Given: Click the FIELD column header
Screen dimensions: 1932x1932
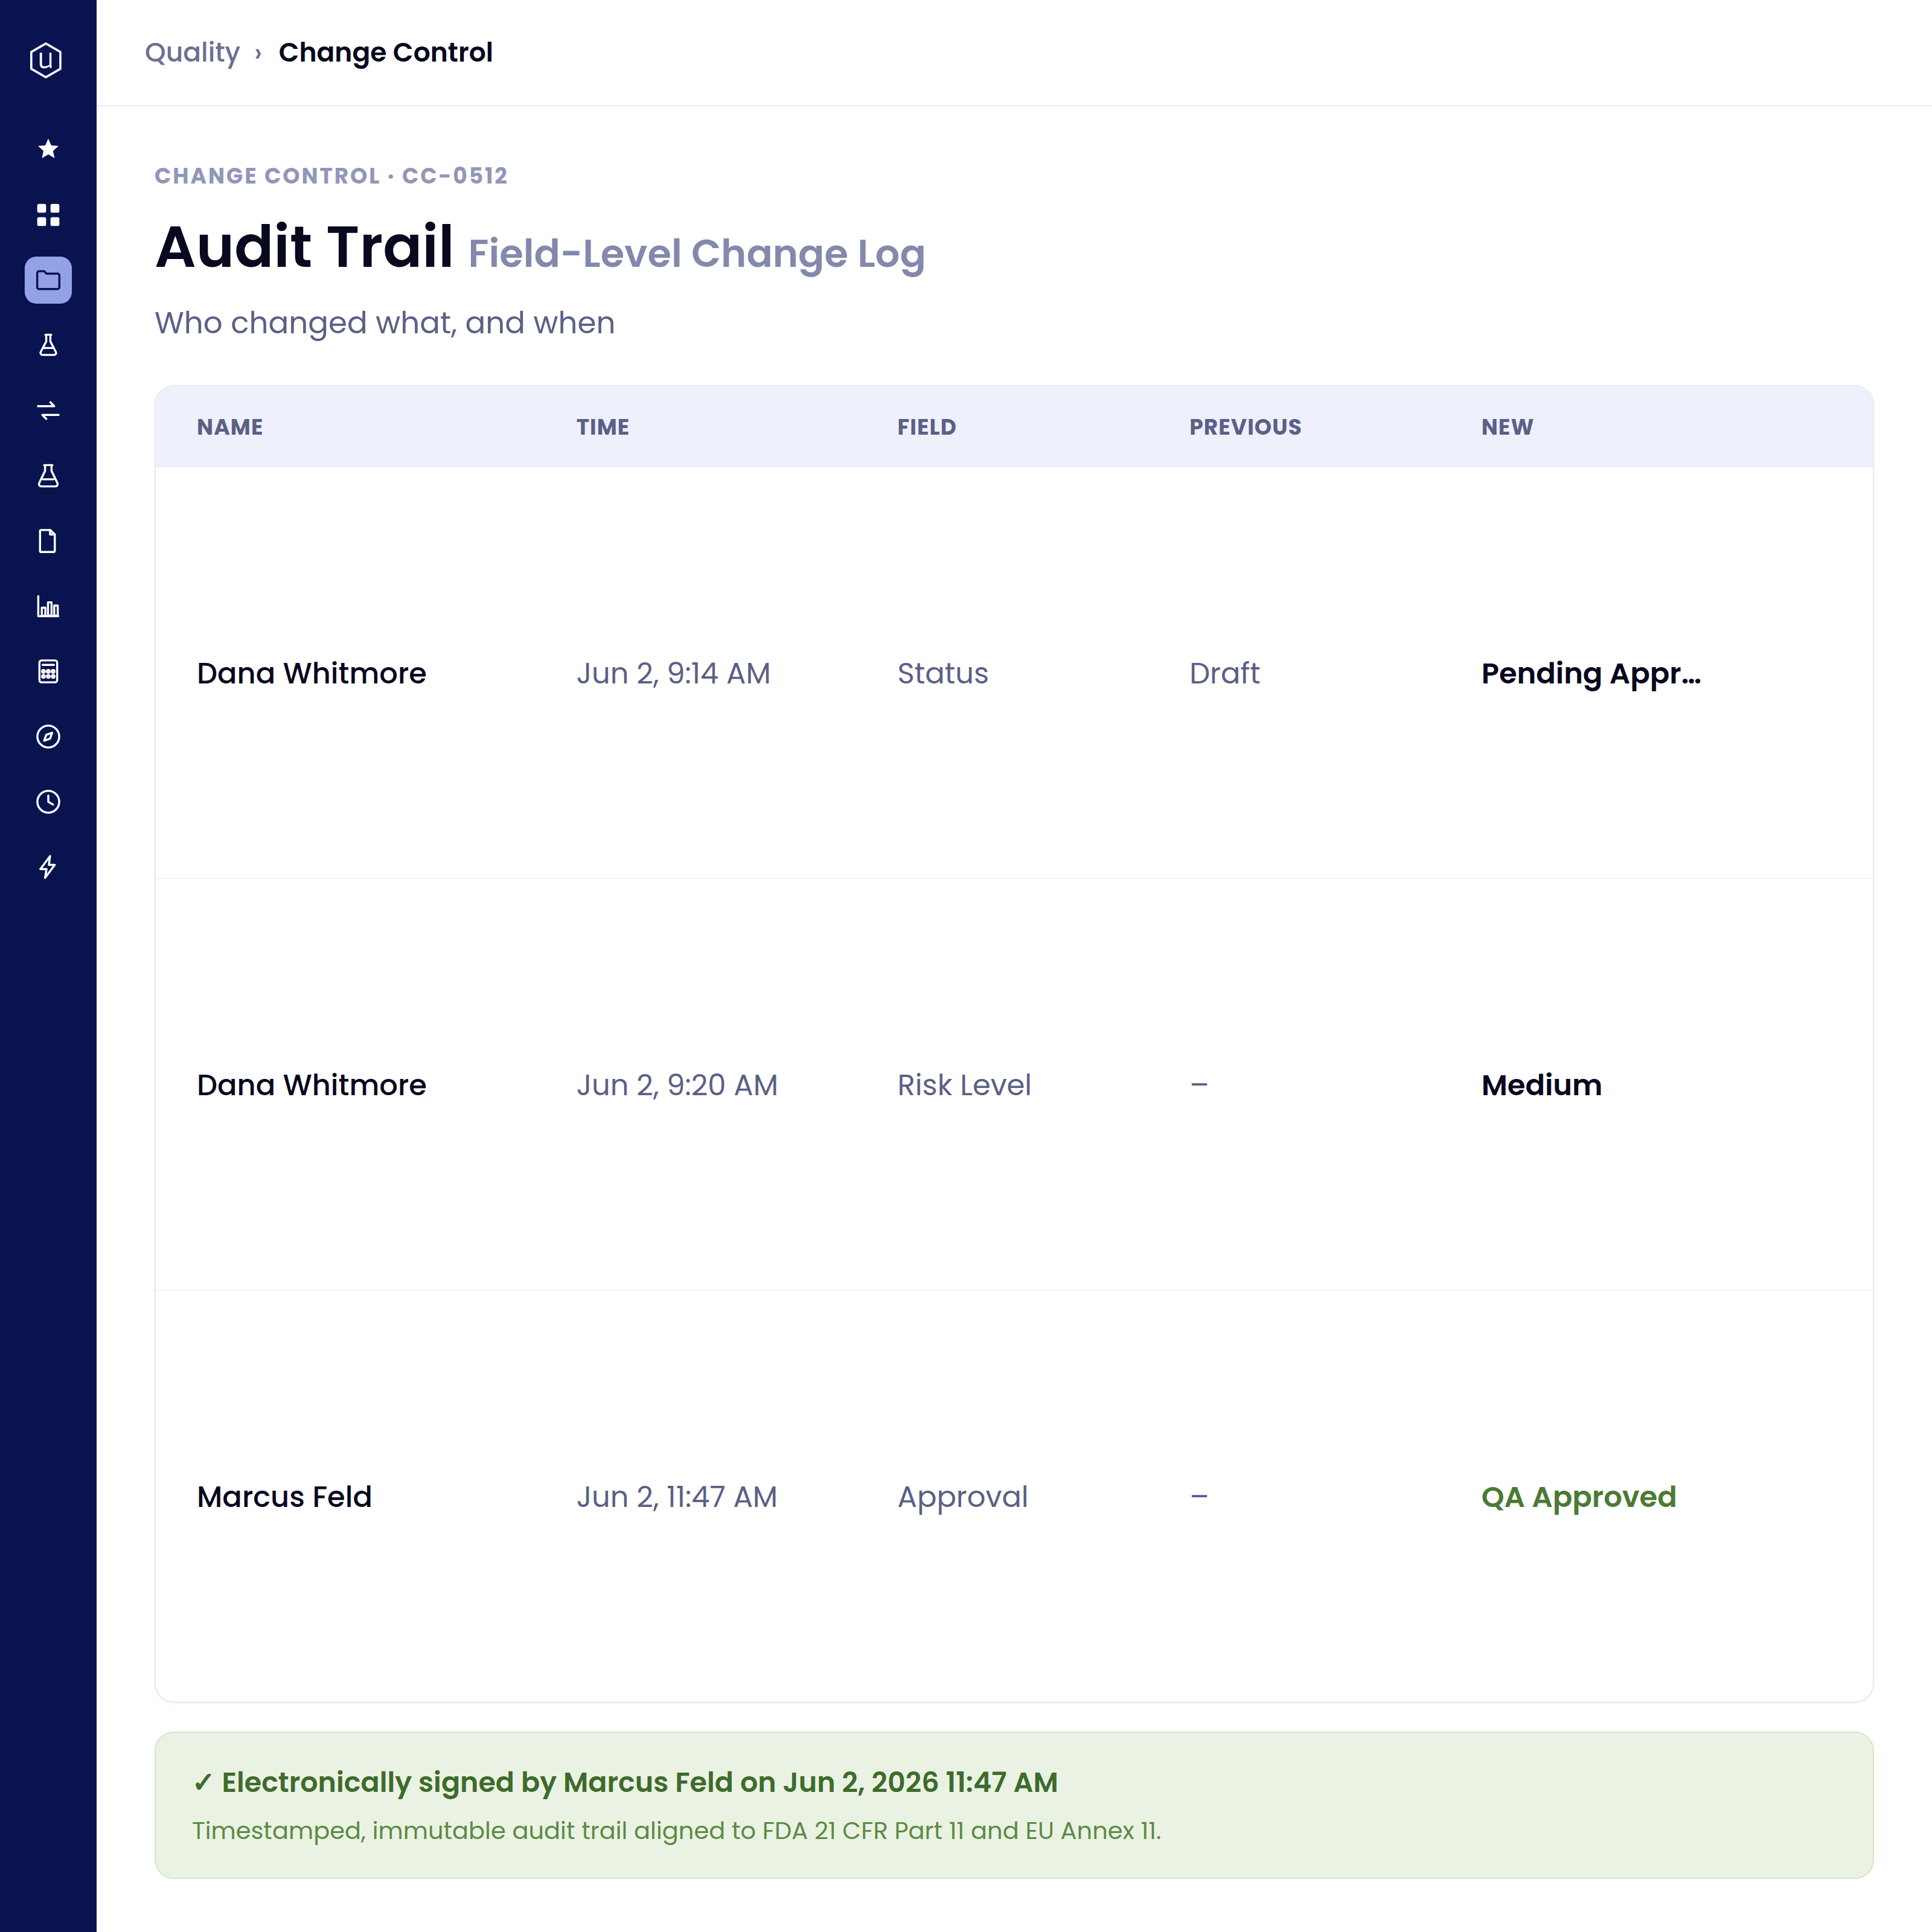Looking at the screenshot, I should point(926,427).
